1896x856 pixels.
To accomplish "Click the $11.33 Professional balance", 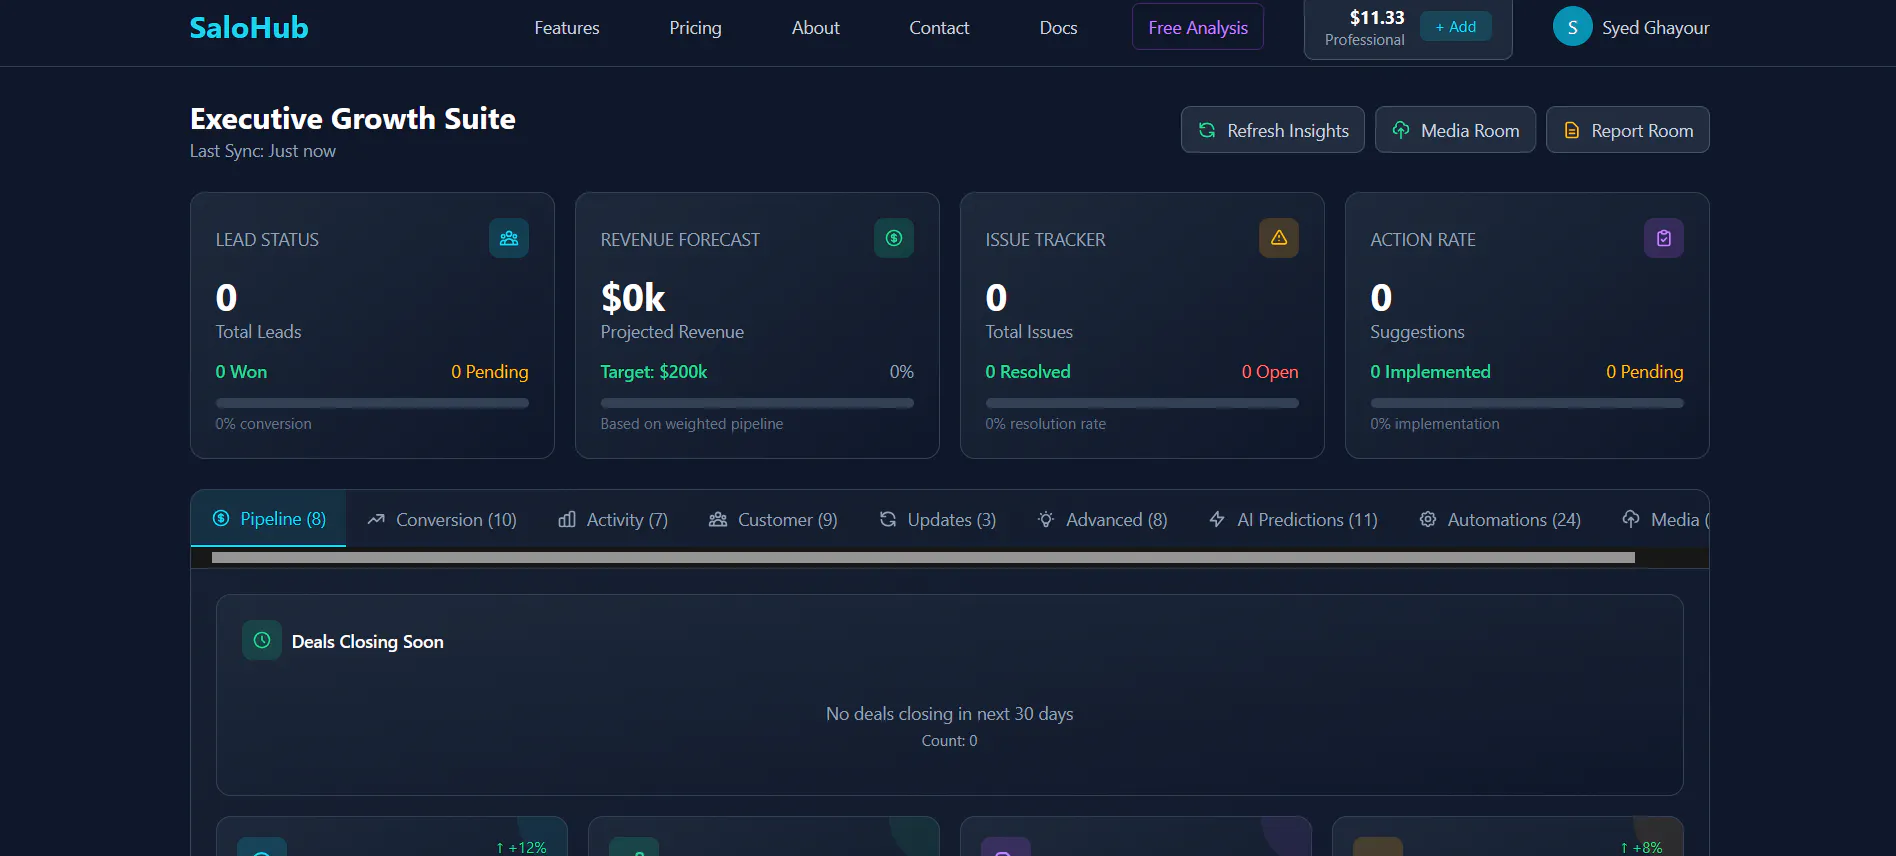I will [x=1365, y=28].
